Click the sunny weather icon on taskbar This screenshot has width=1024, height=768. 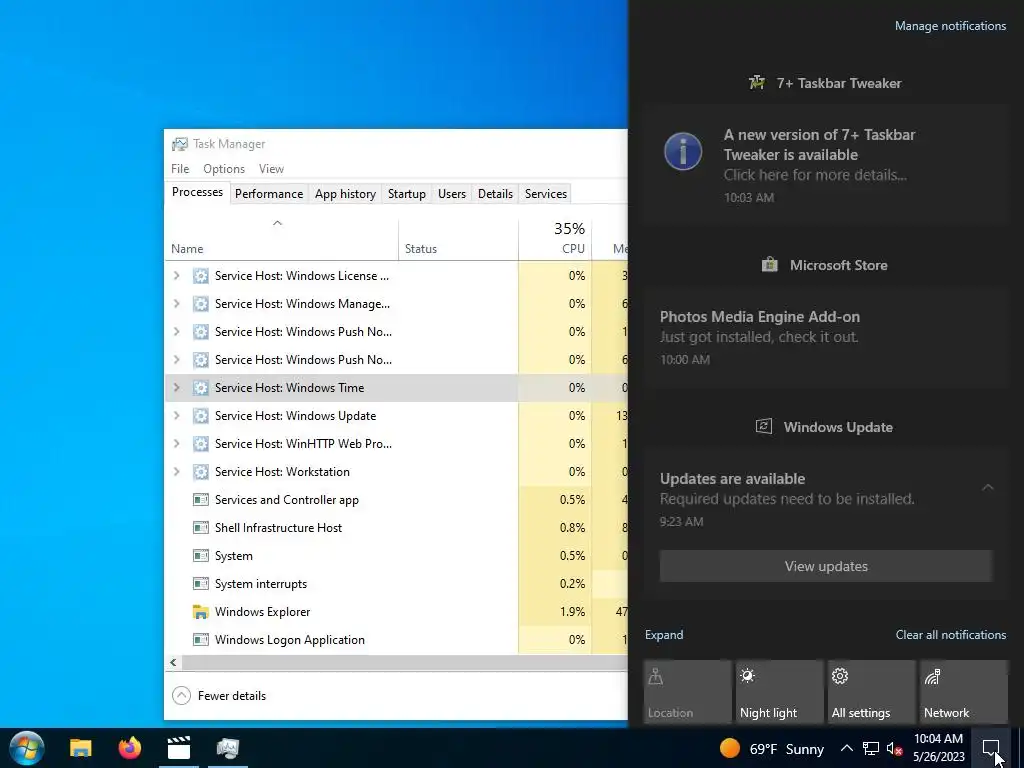pos(729,748)
